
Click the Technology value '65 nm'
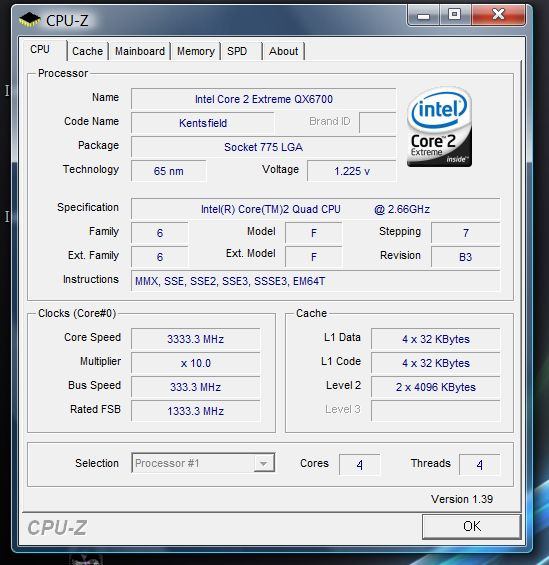(x=169, y=171)
